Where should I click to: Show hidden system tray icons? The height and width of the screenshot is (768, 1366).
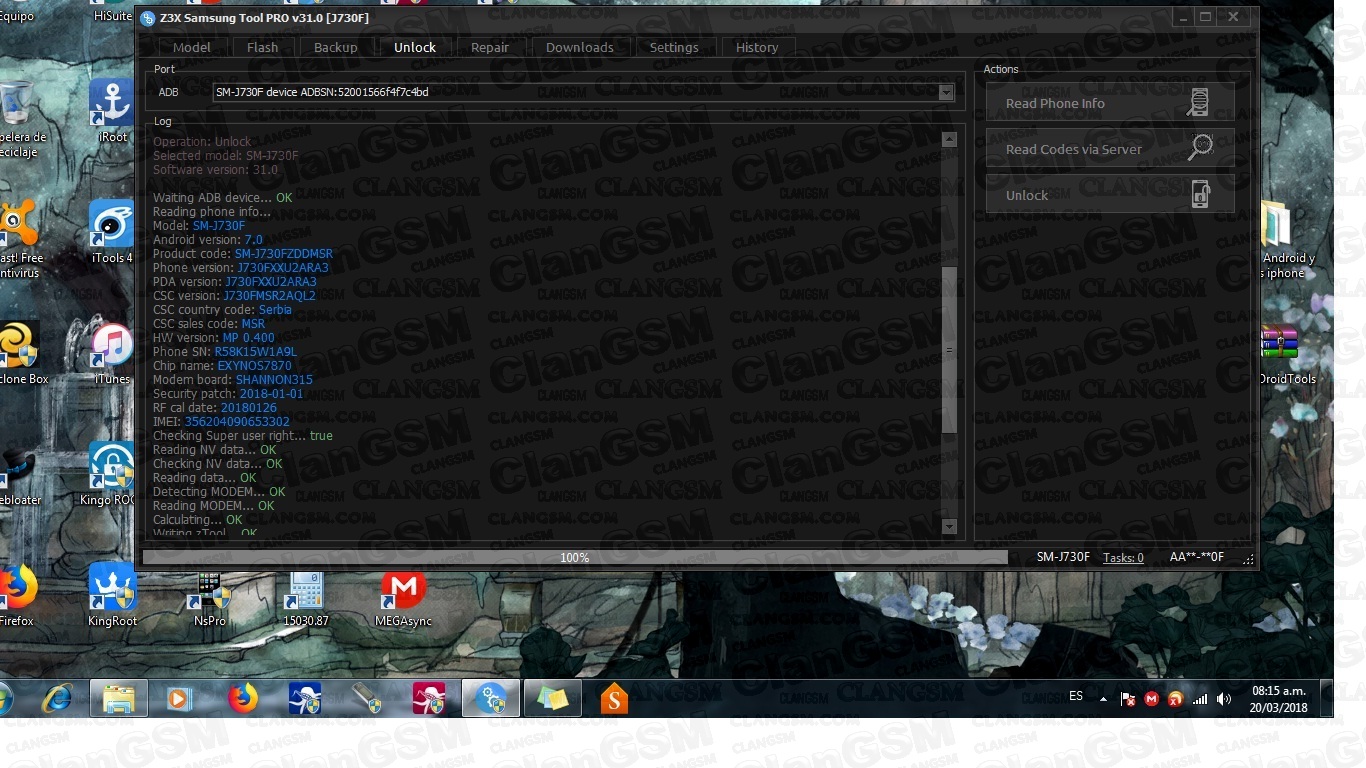point(1104,699)
